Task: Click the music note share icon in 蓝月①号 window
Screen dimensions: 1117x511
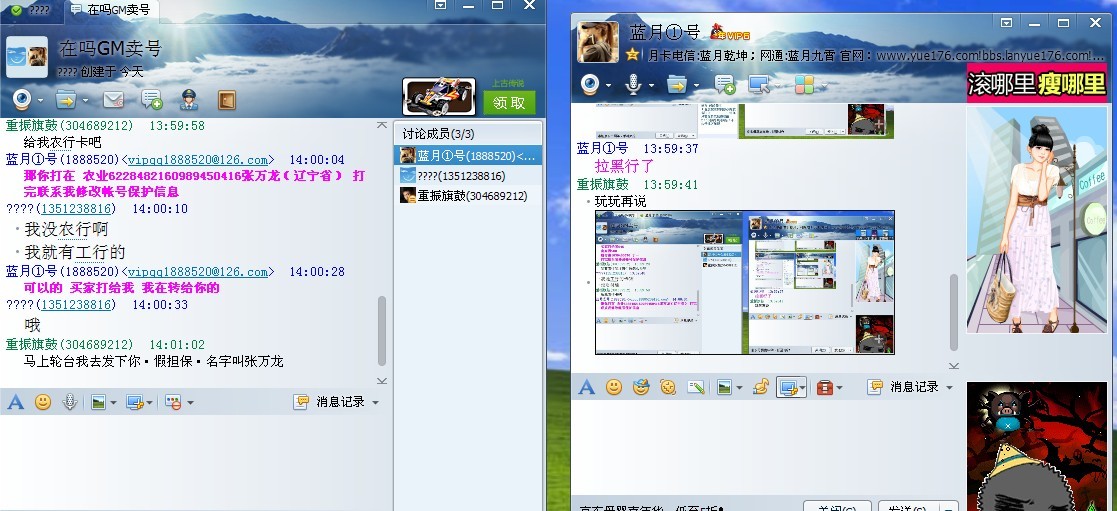Action: (x=762, y=387)
